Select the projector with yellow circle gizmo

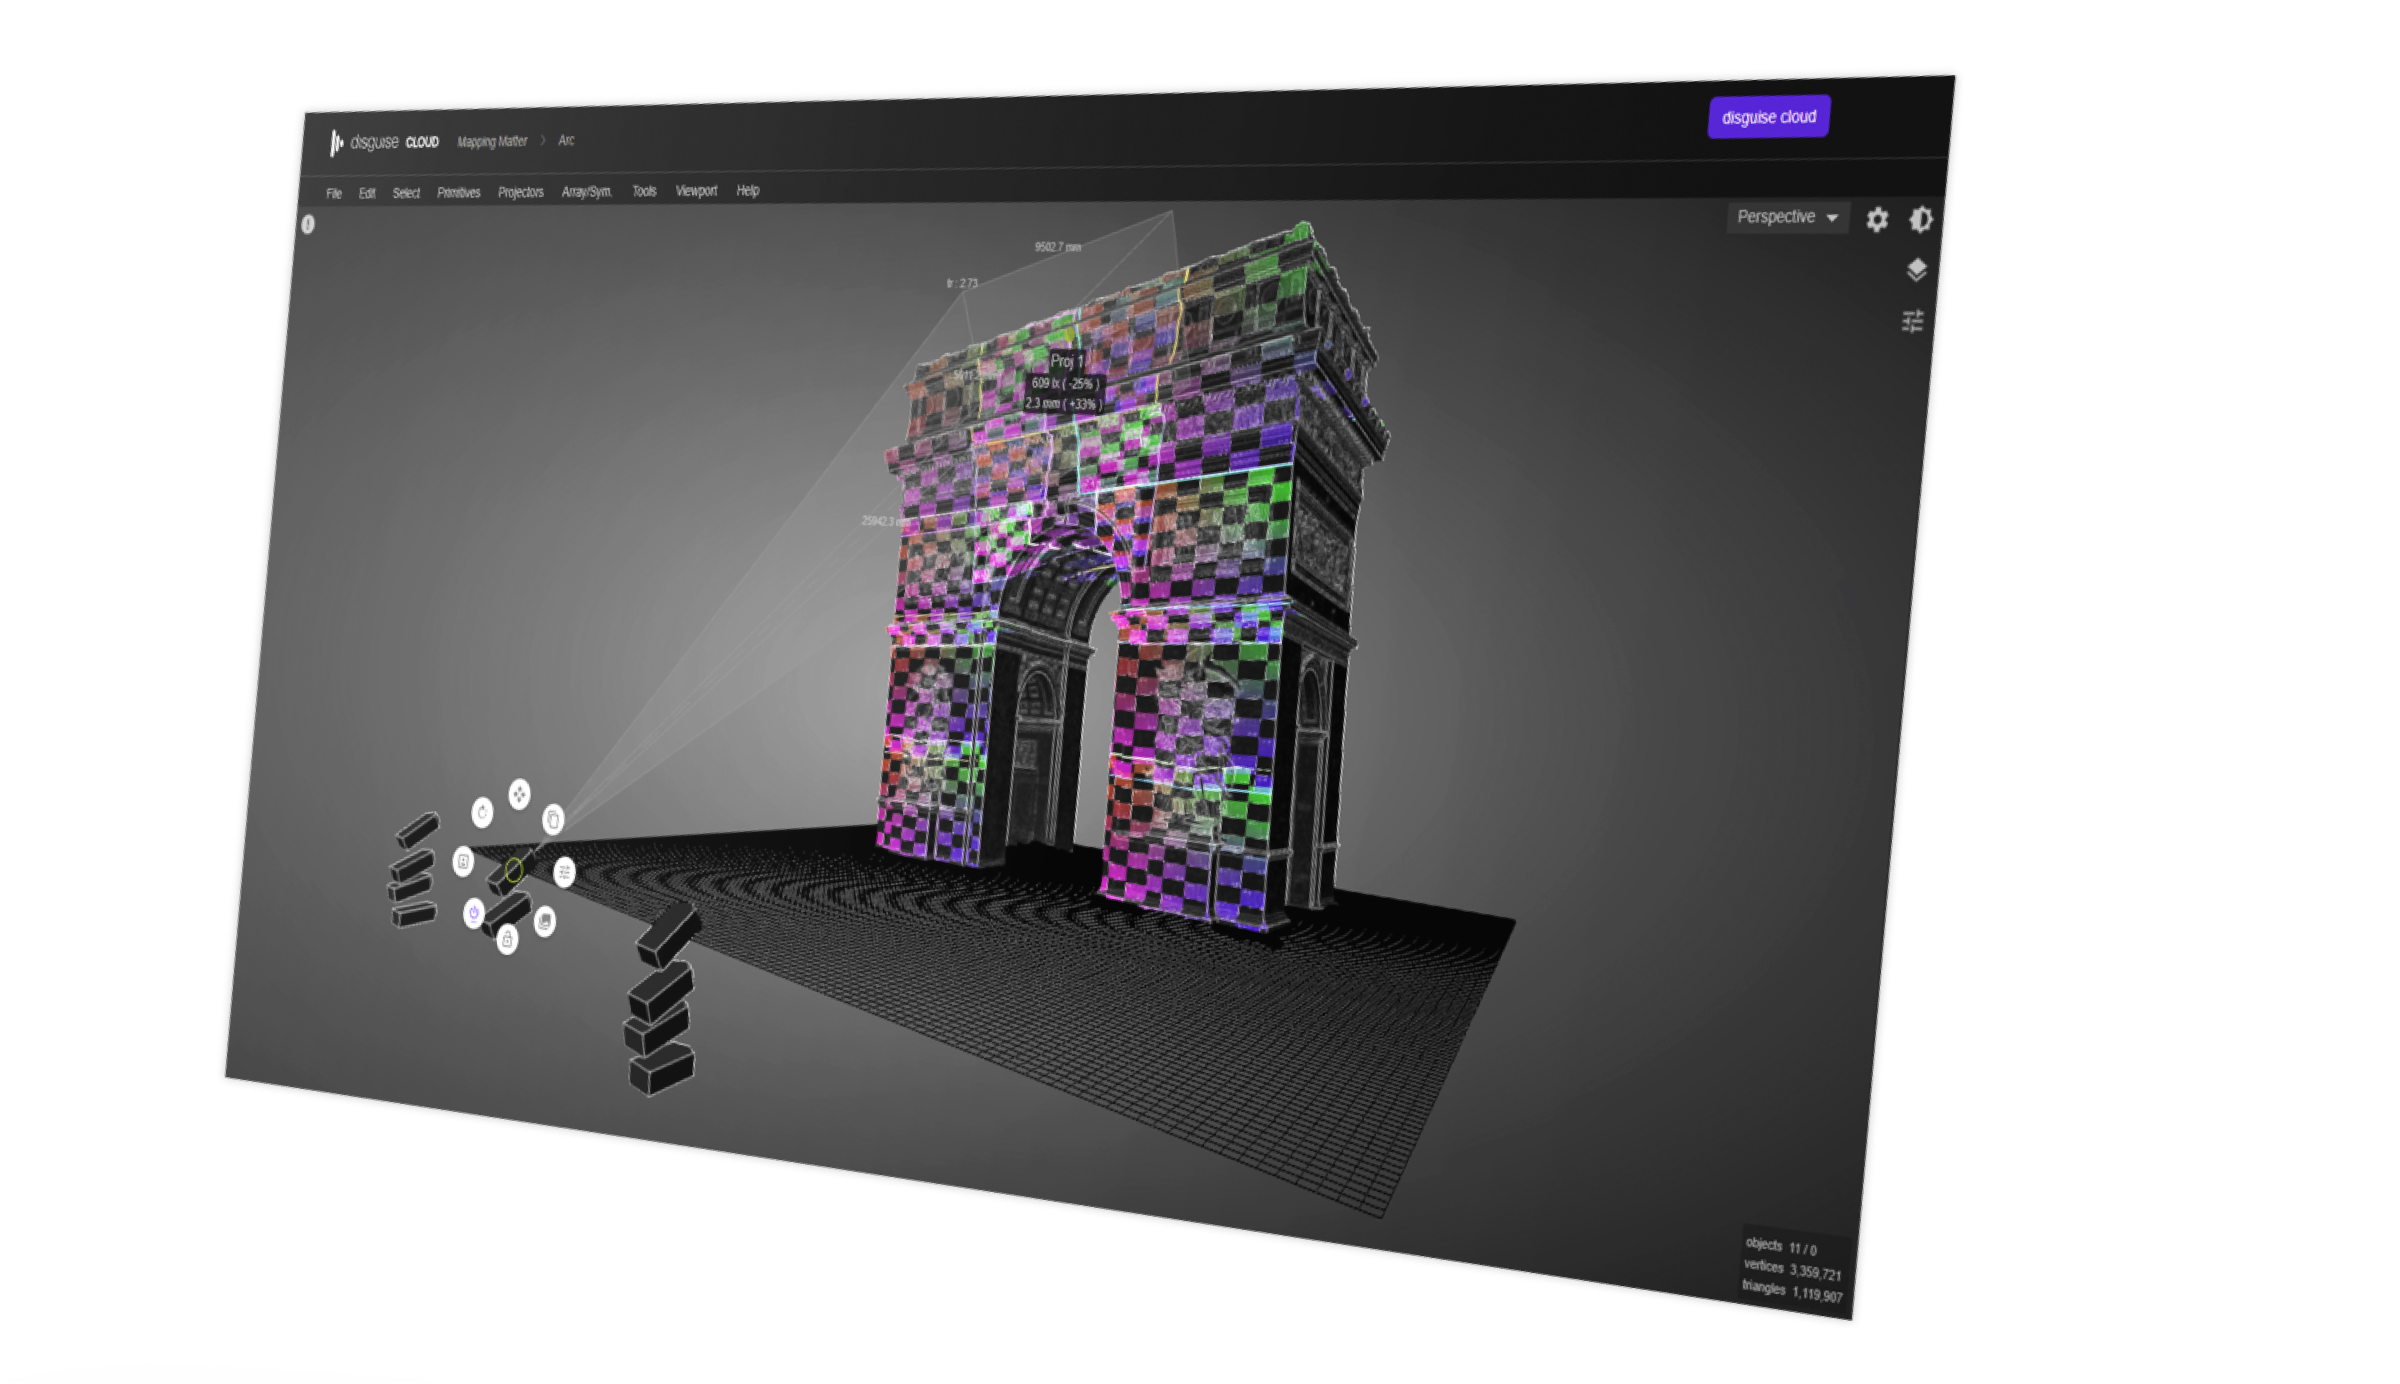click(513, 870)
